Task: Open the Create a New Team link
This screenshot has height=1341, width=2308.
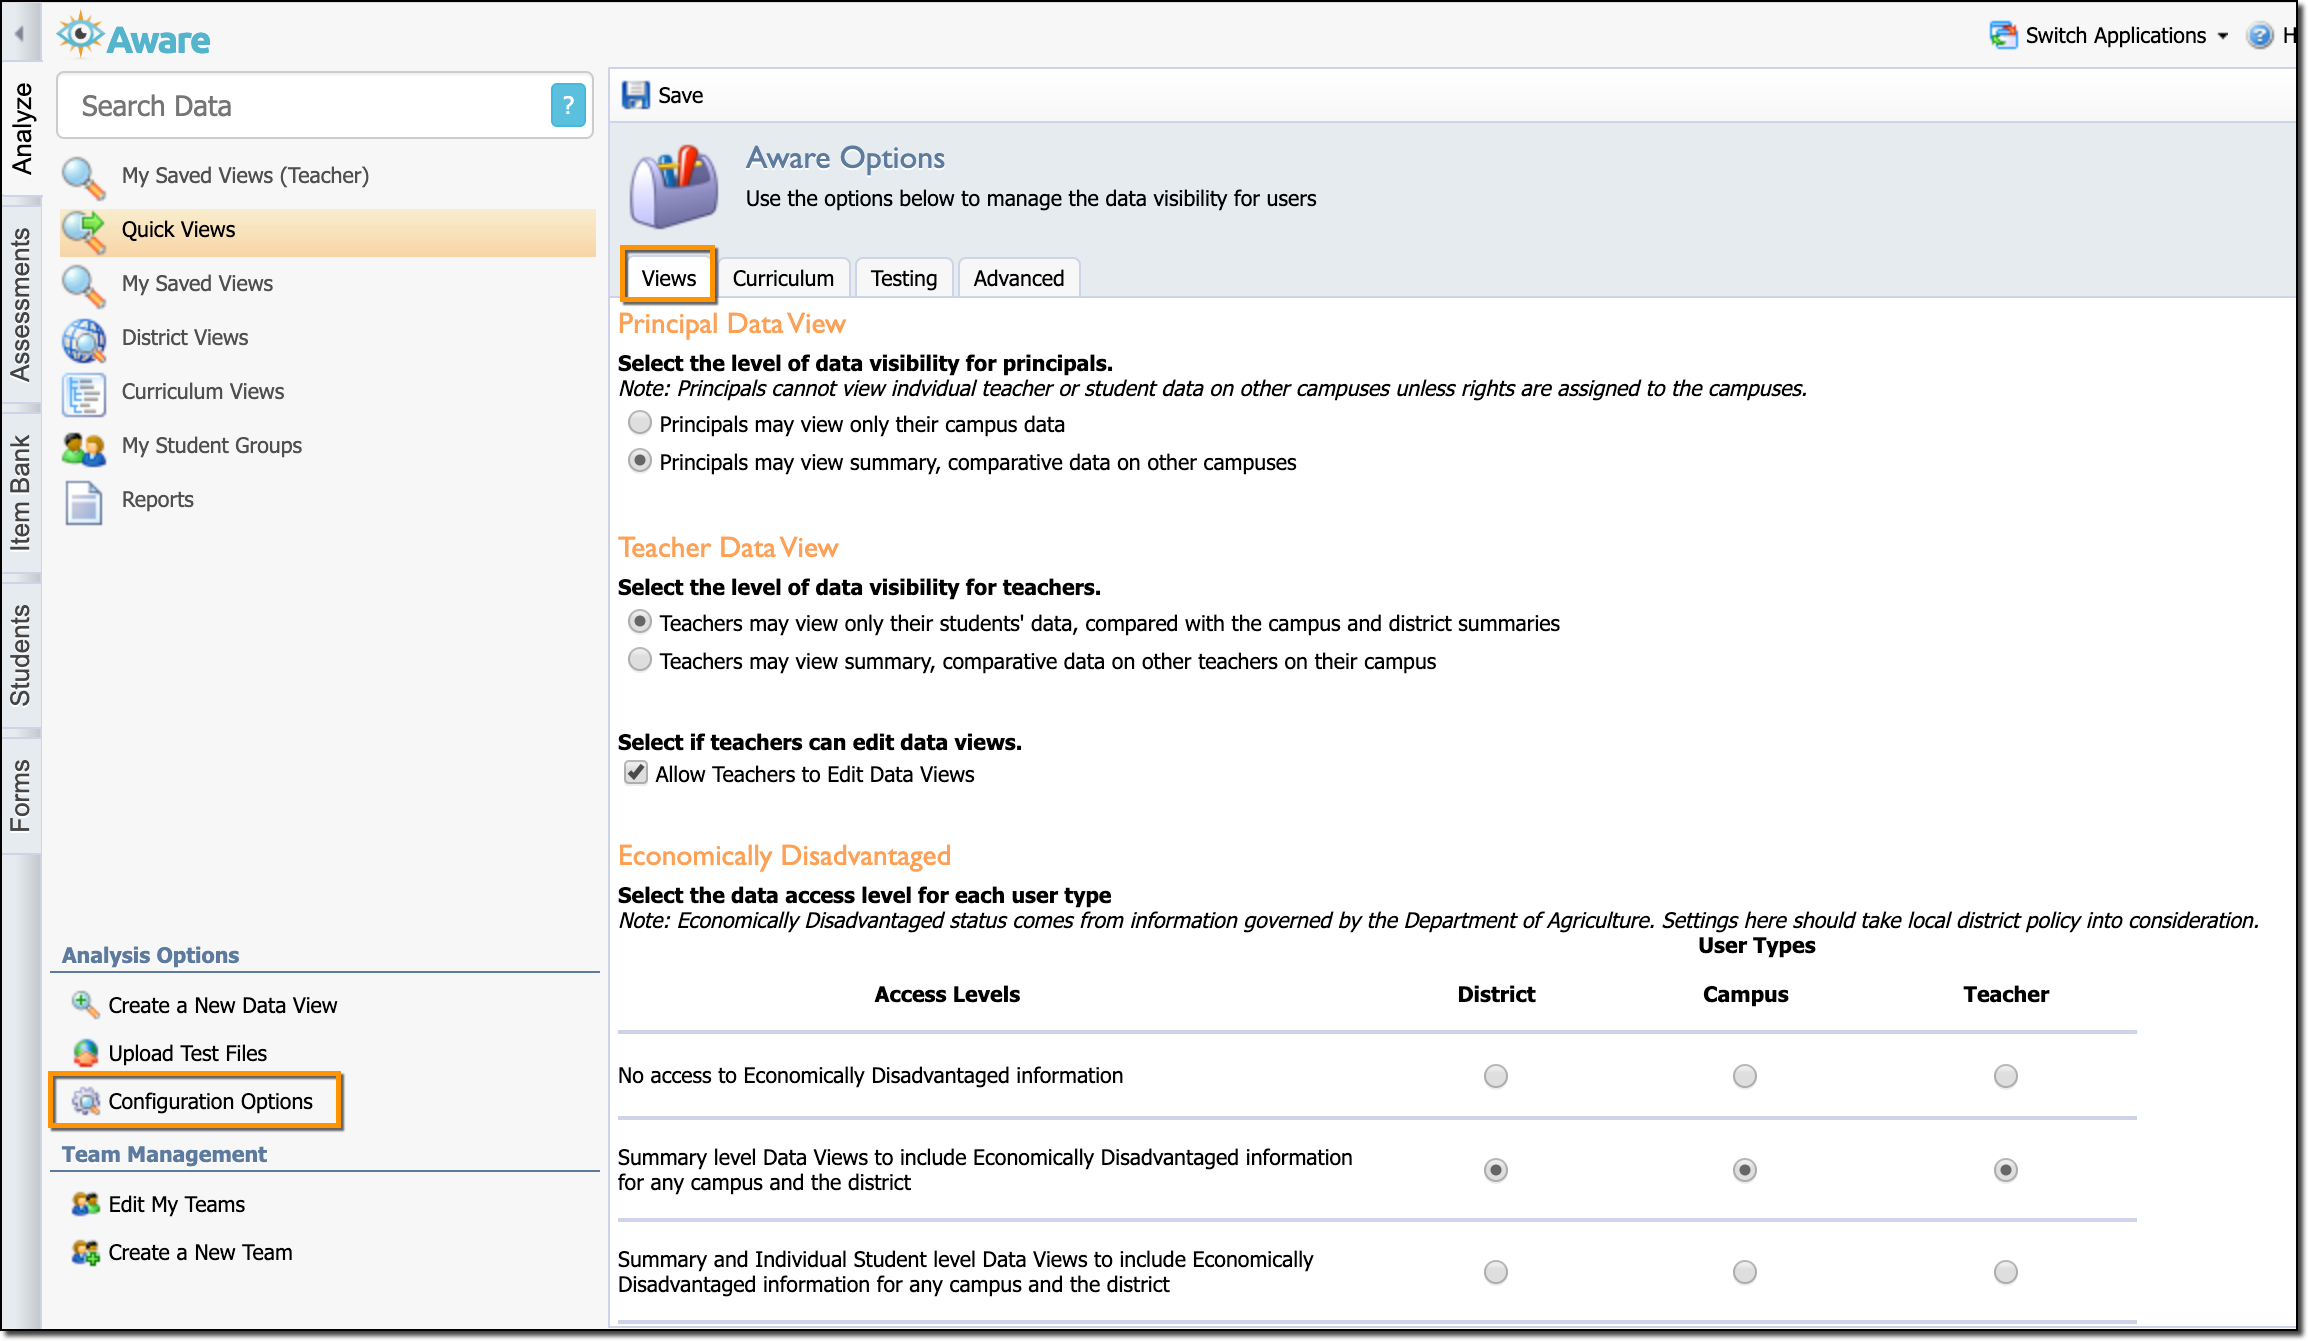Action: [x=200, y=1252]
